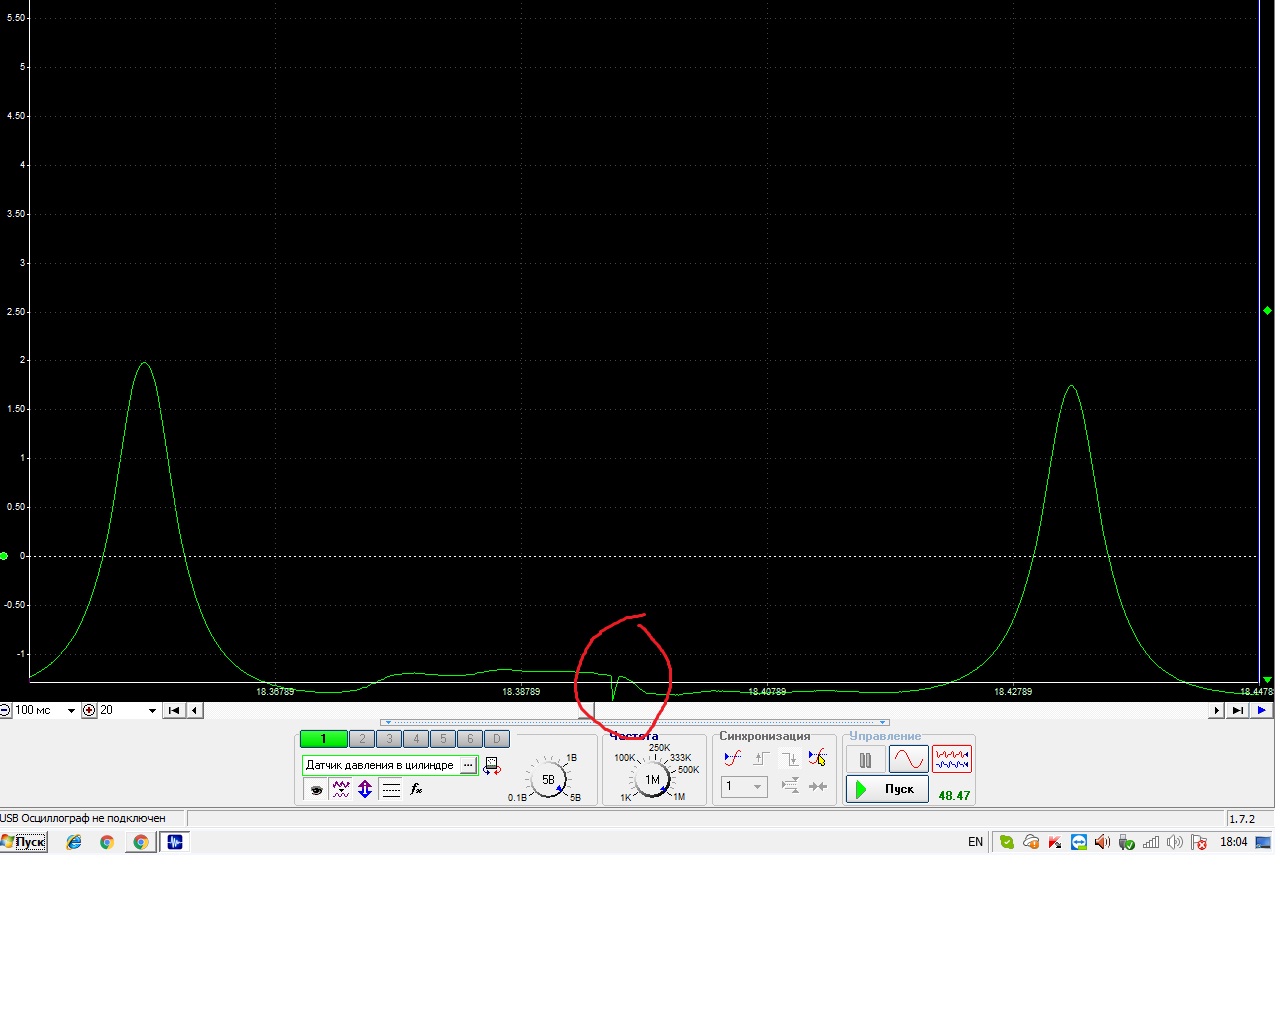Open the Windows Пуск start menu

click(x=24, y=842)
